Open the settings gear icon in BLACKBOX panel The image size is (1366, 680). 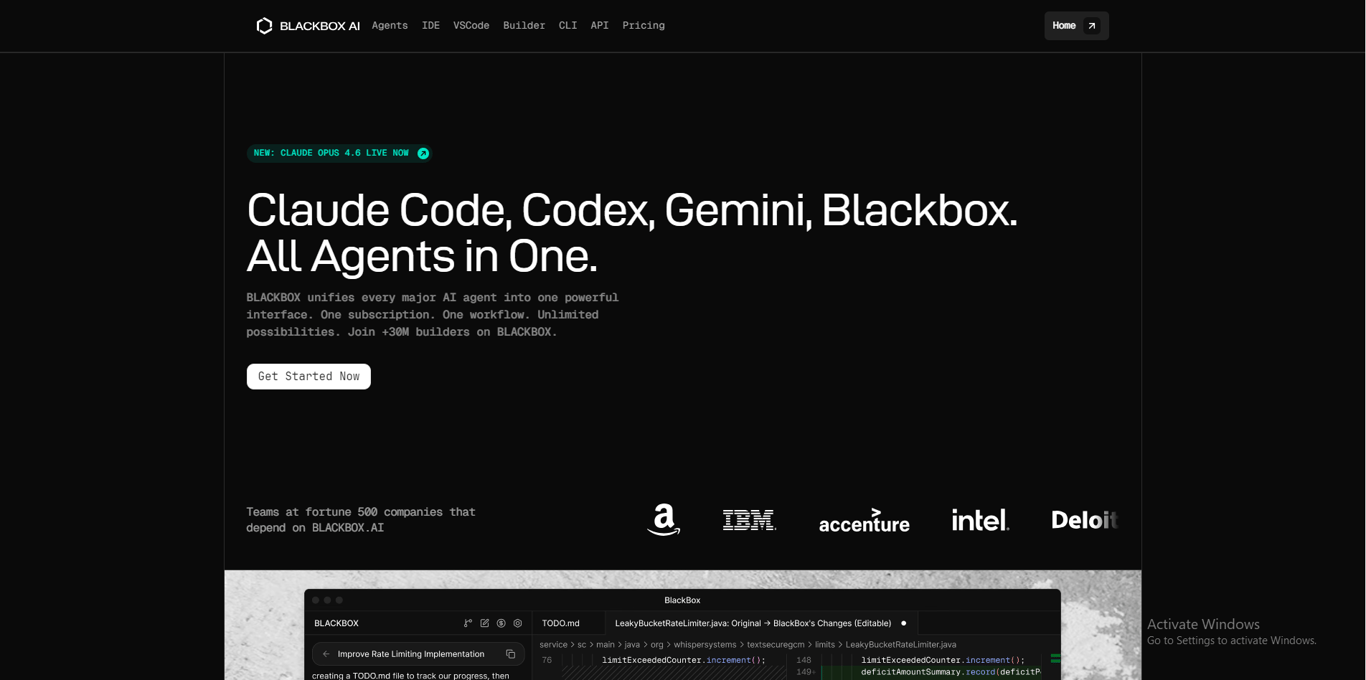click(x=518, y=623)
